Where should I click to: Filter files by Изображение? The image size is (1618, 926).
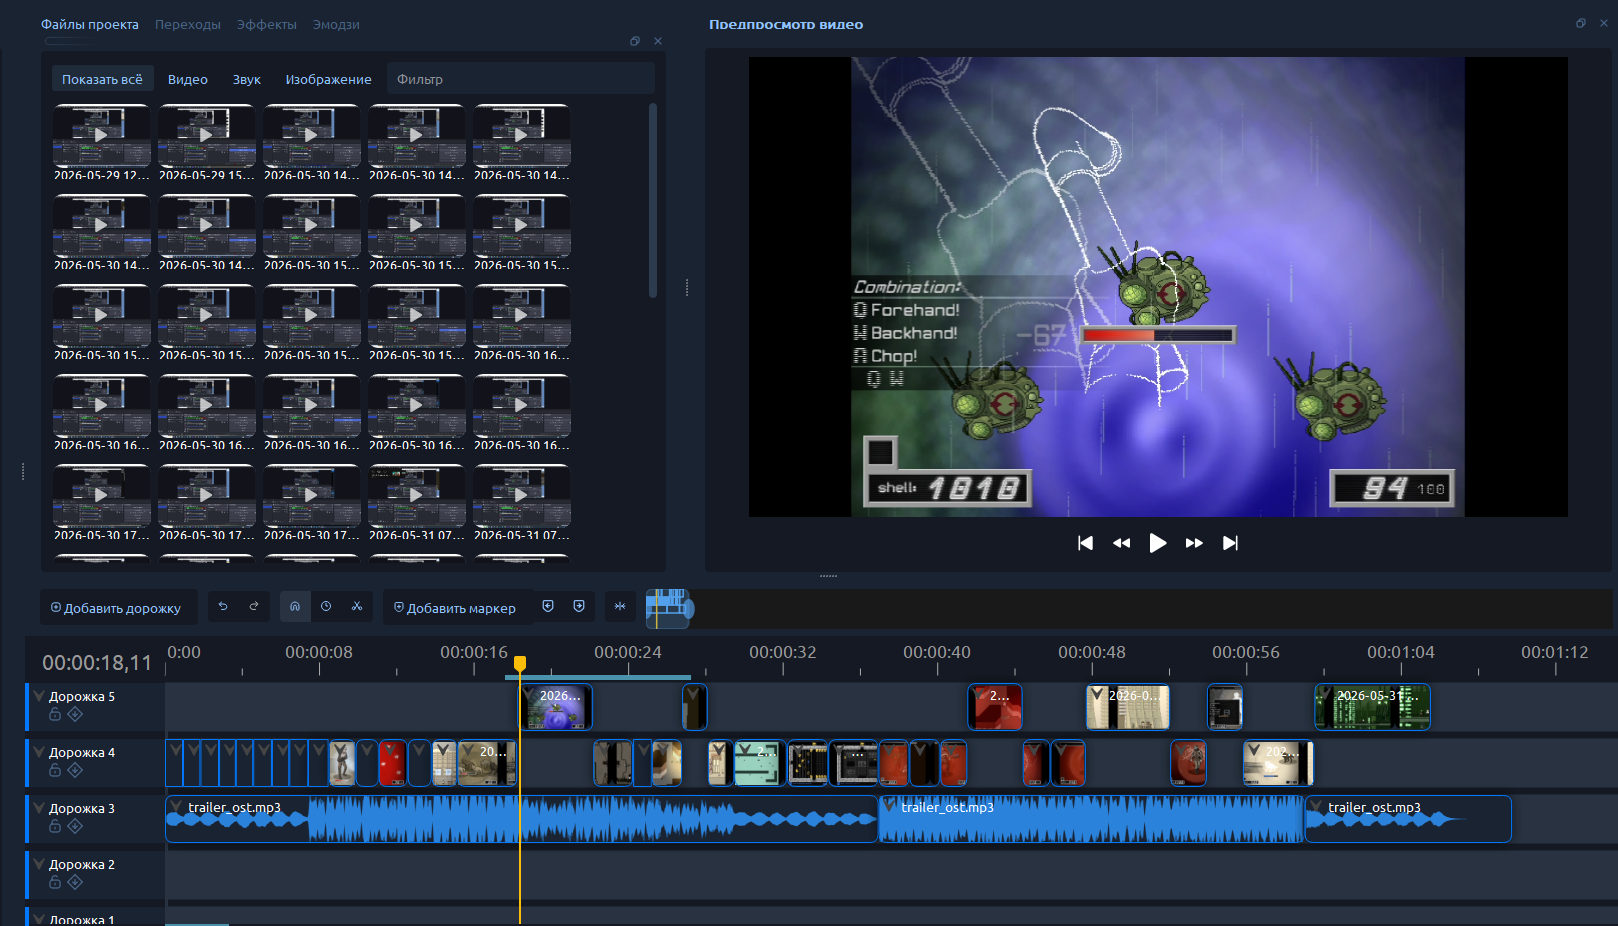[329, 79]
